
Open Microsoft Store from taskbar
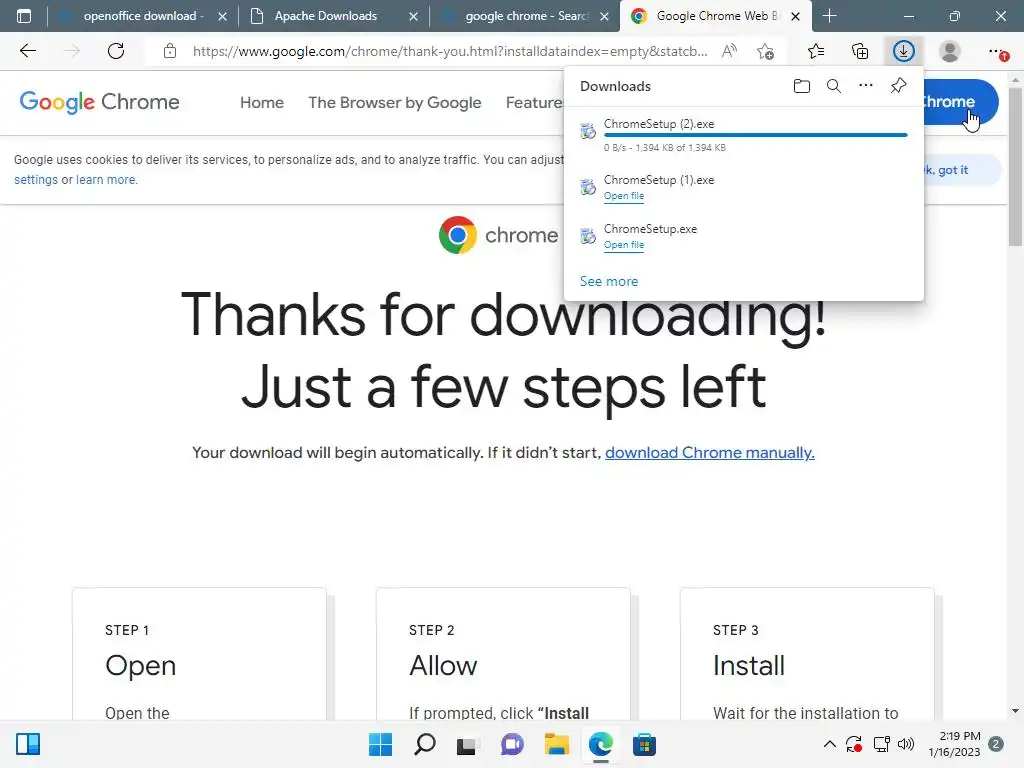click(x=644, y=744)
